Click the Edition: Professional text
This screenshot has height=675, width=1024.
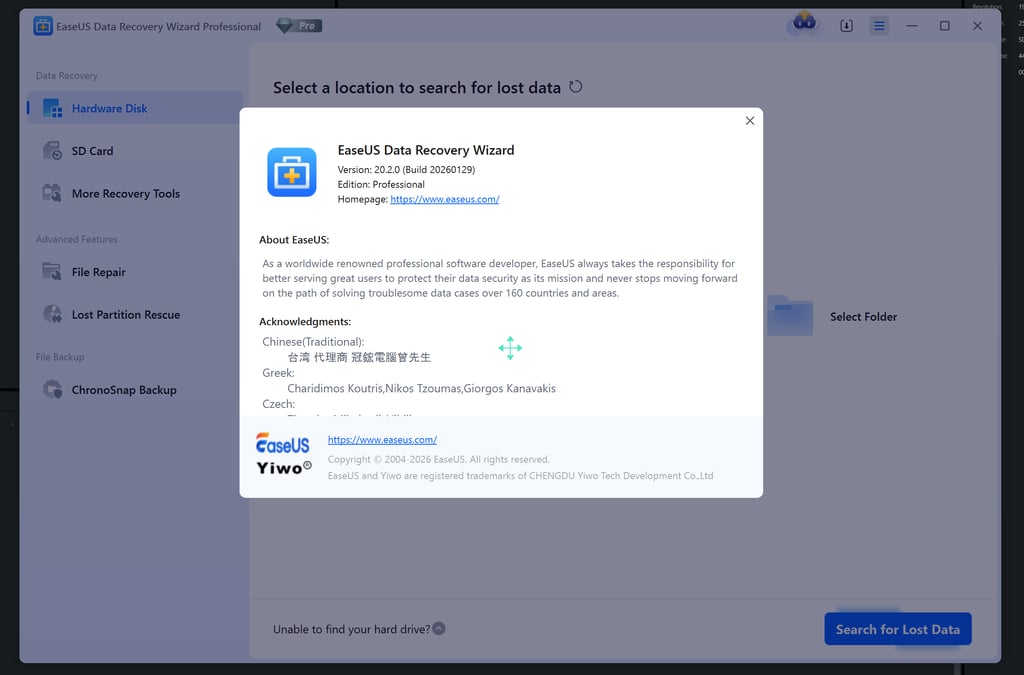[x=381, y=185]
